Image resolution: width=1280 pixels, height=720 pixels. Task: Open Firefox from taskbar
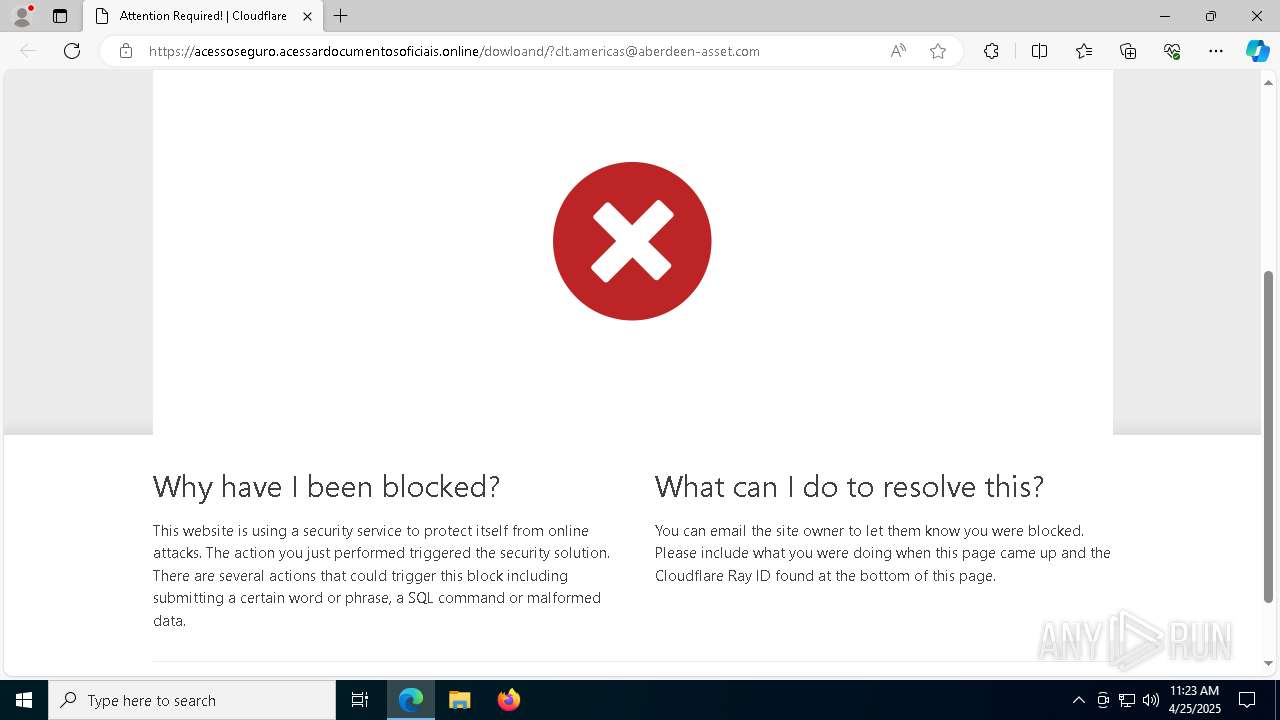[x=509, y=700]
